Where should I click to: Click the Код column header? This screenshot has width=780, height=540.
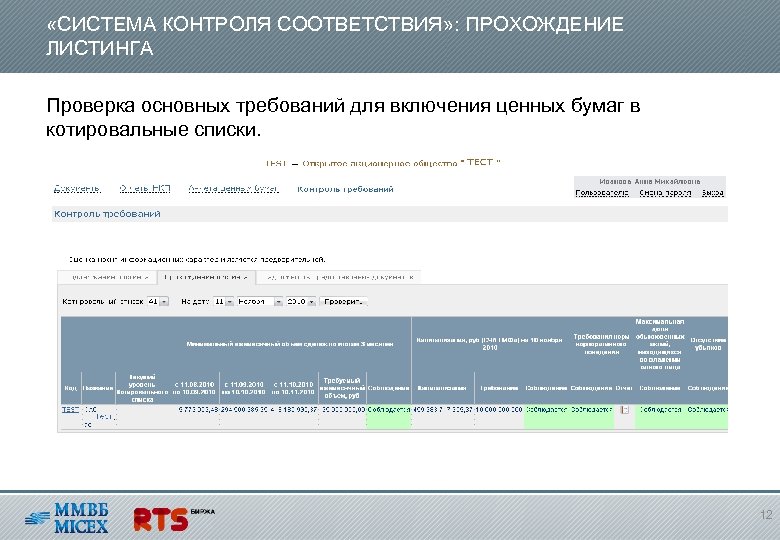coord(71,388)
